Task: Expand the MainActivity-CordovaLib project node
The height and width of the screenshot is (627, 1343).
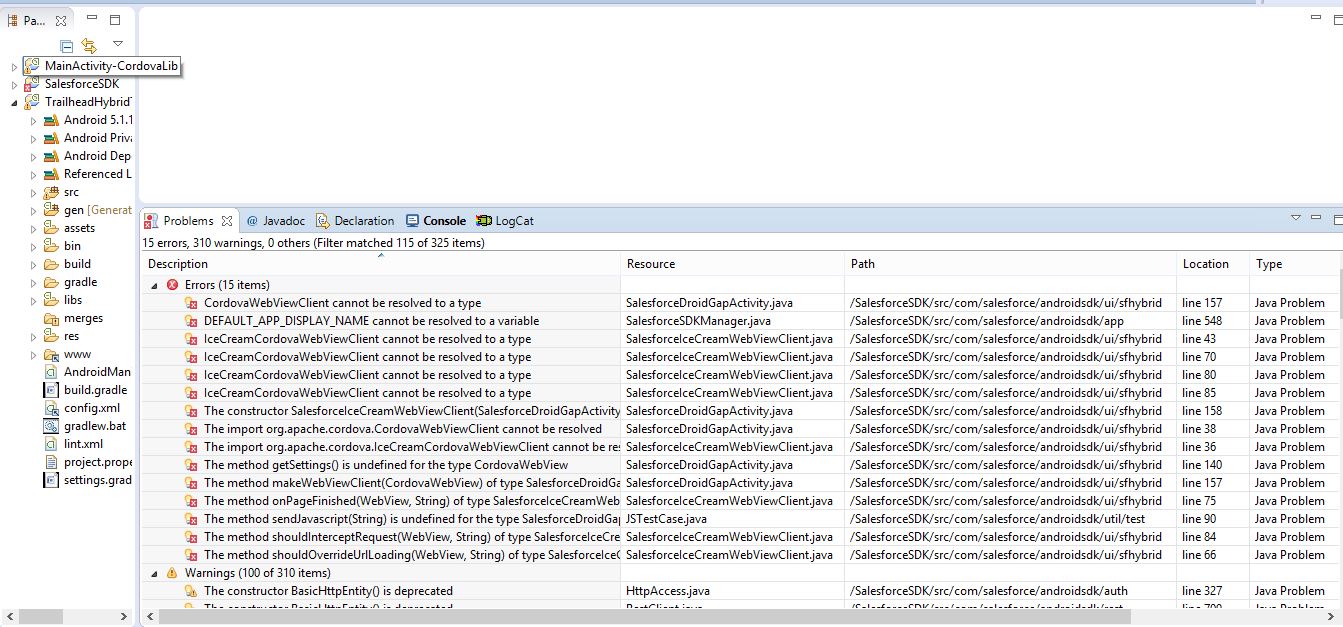Action: (14, 67)
